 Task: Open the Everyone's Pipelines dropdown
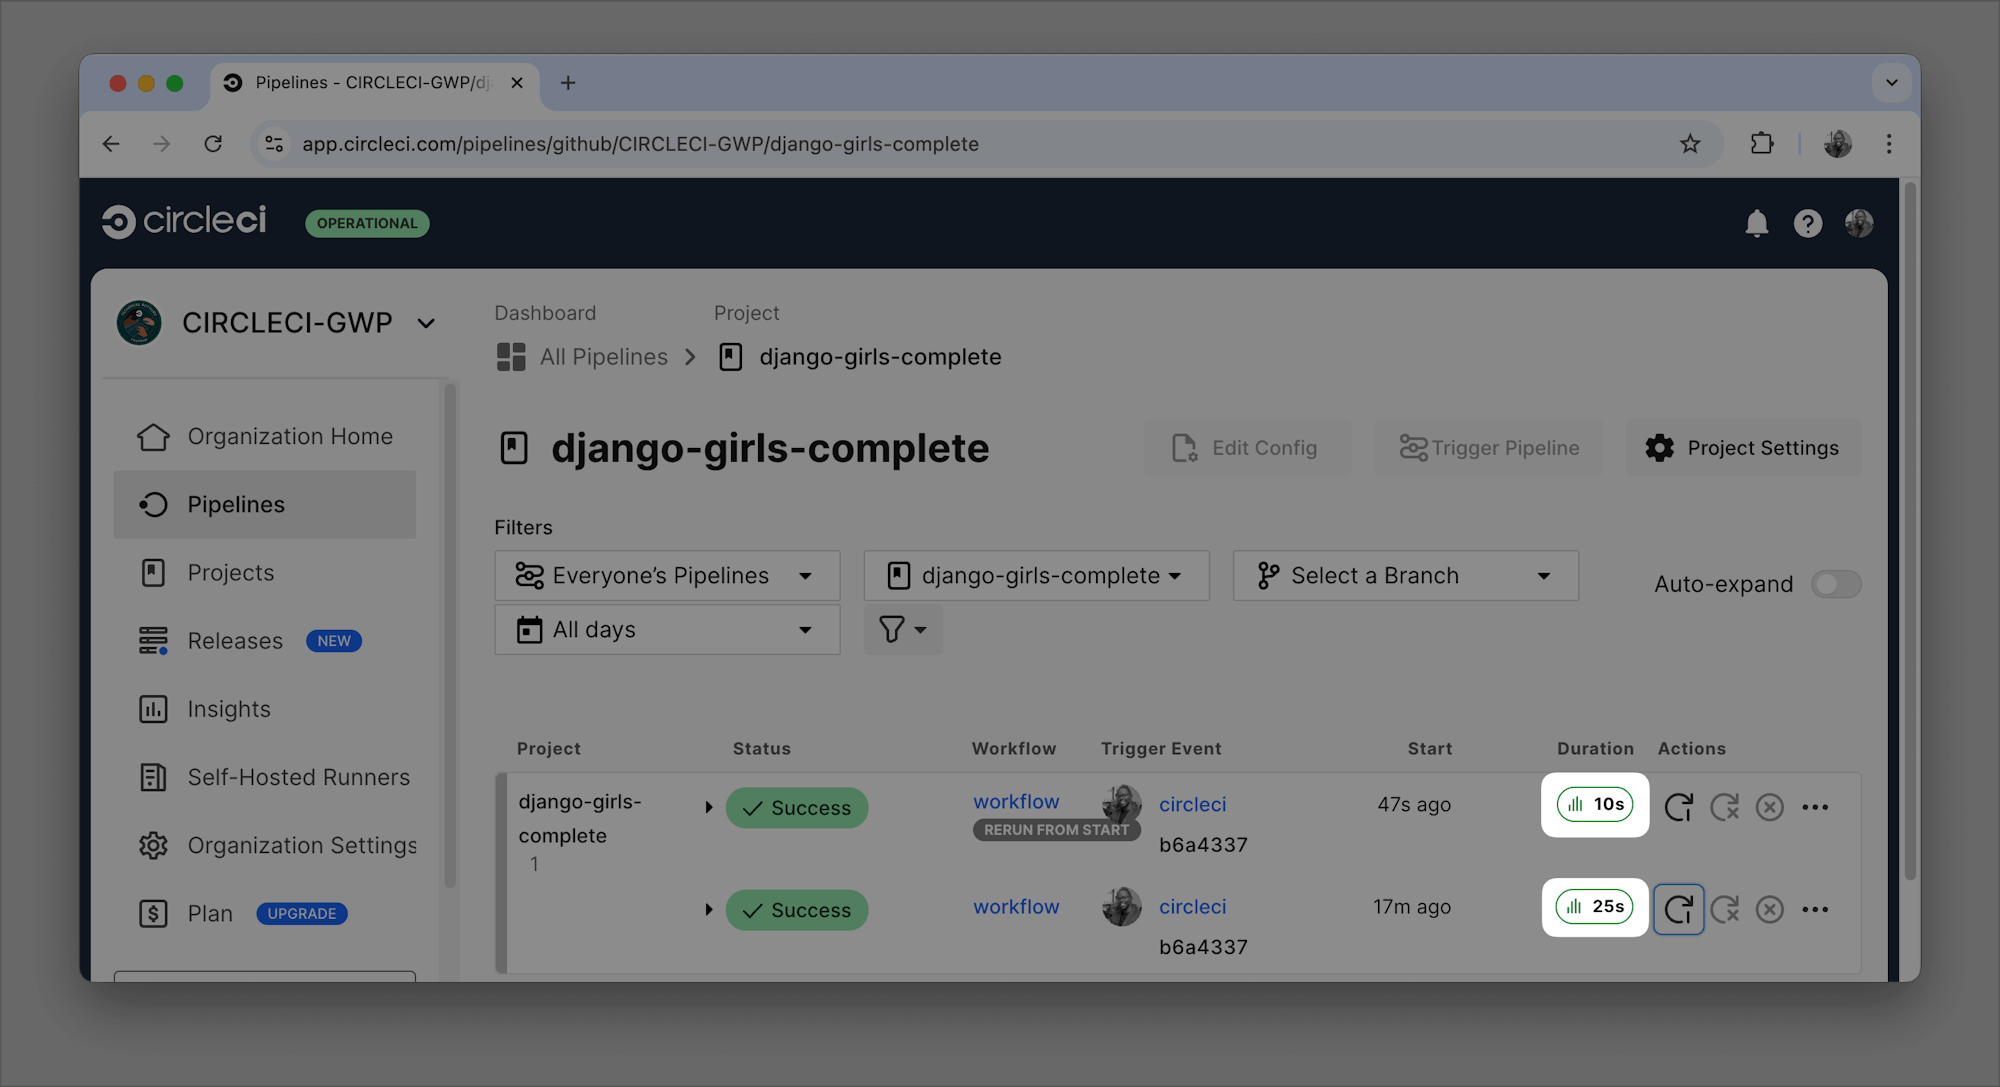click(666, 576)
